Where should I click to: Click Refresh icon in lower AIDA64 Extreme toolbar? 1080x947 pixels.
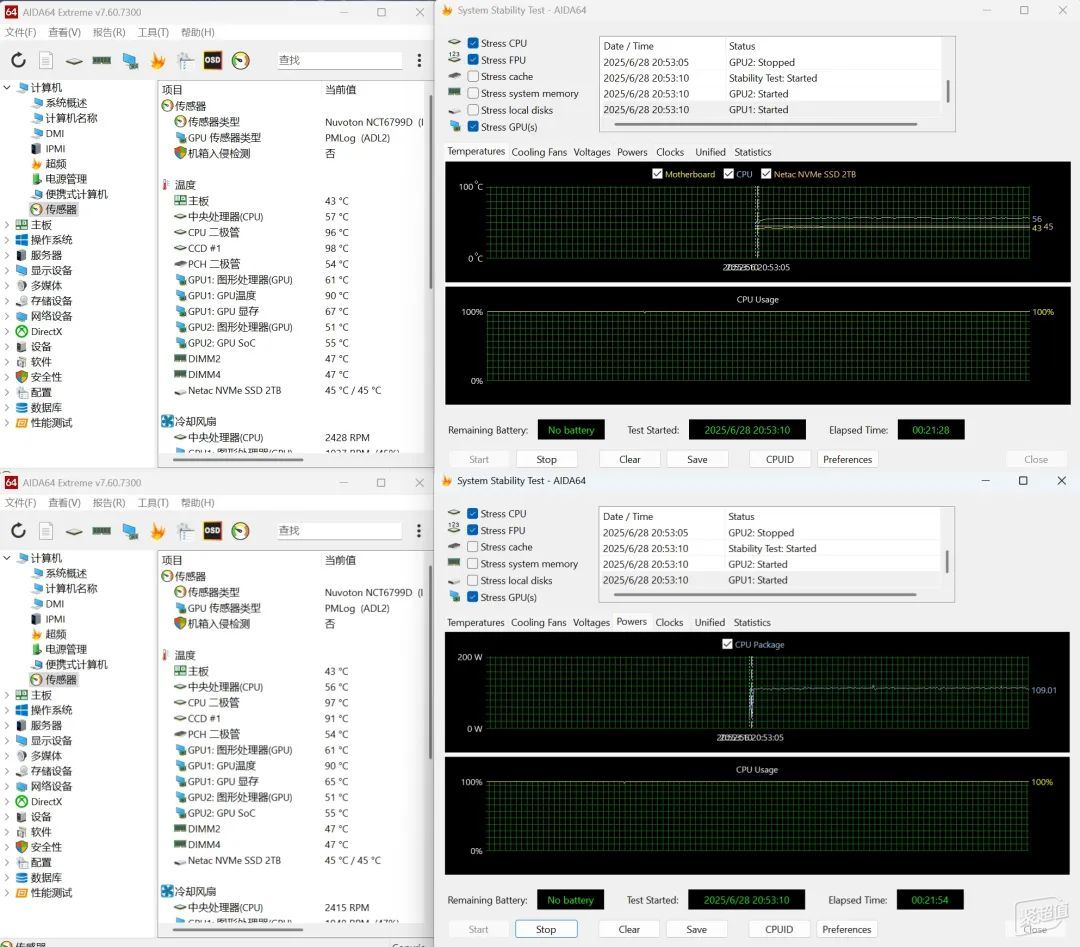point(19,531)
